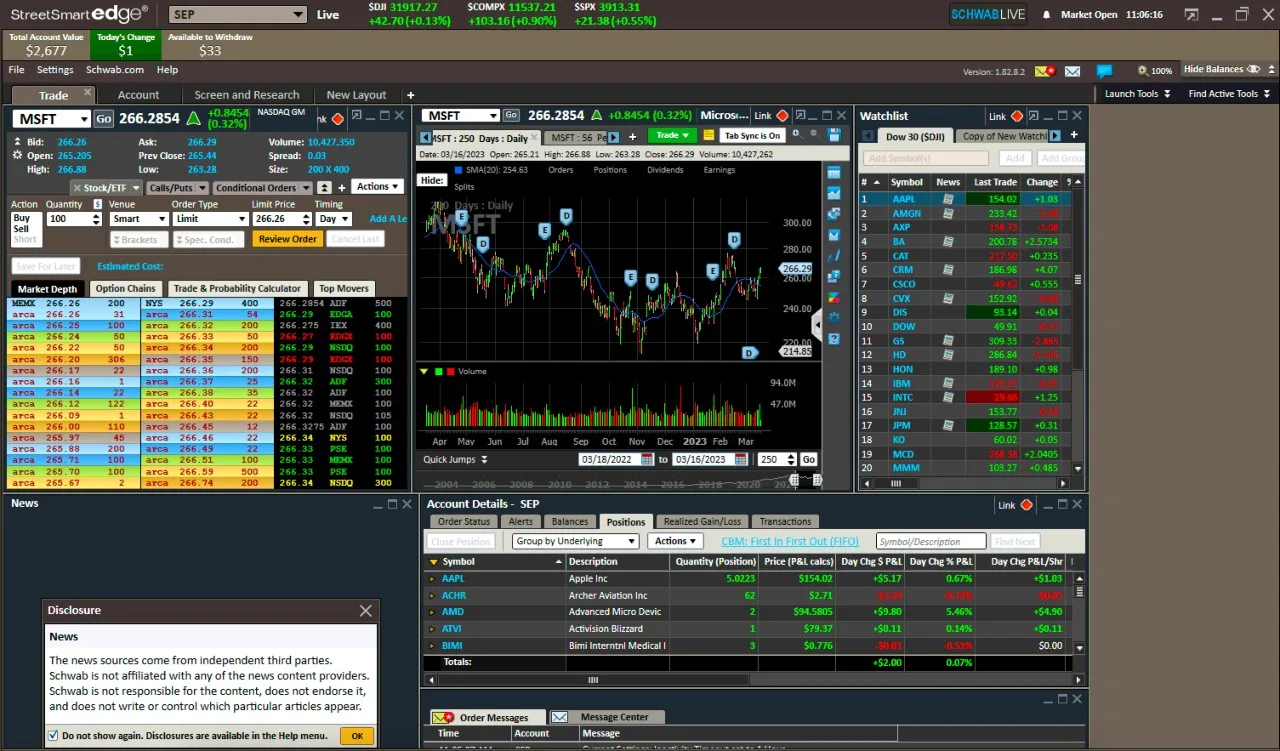1280x751 pixels.
Task: Open the white envelope messages icon
Action: 1072,71
